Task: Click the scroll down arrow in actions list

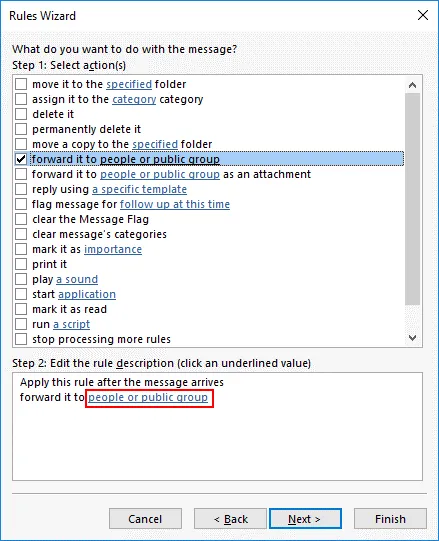Action: pos(412,338)
